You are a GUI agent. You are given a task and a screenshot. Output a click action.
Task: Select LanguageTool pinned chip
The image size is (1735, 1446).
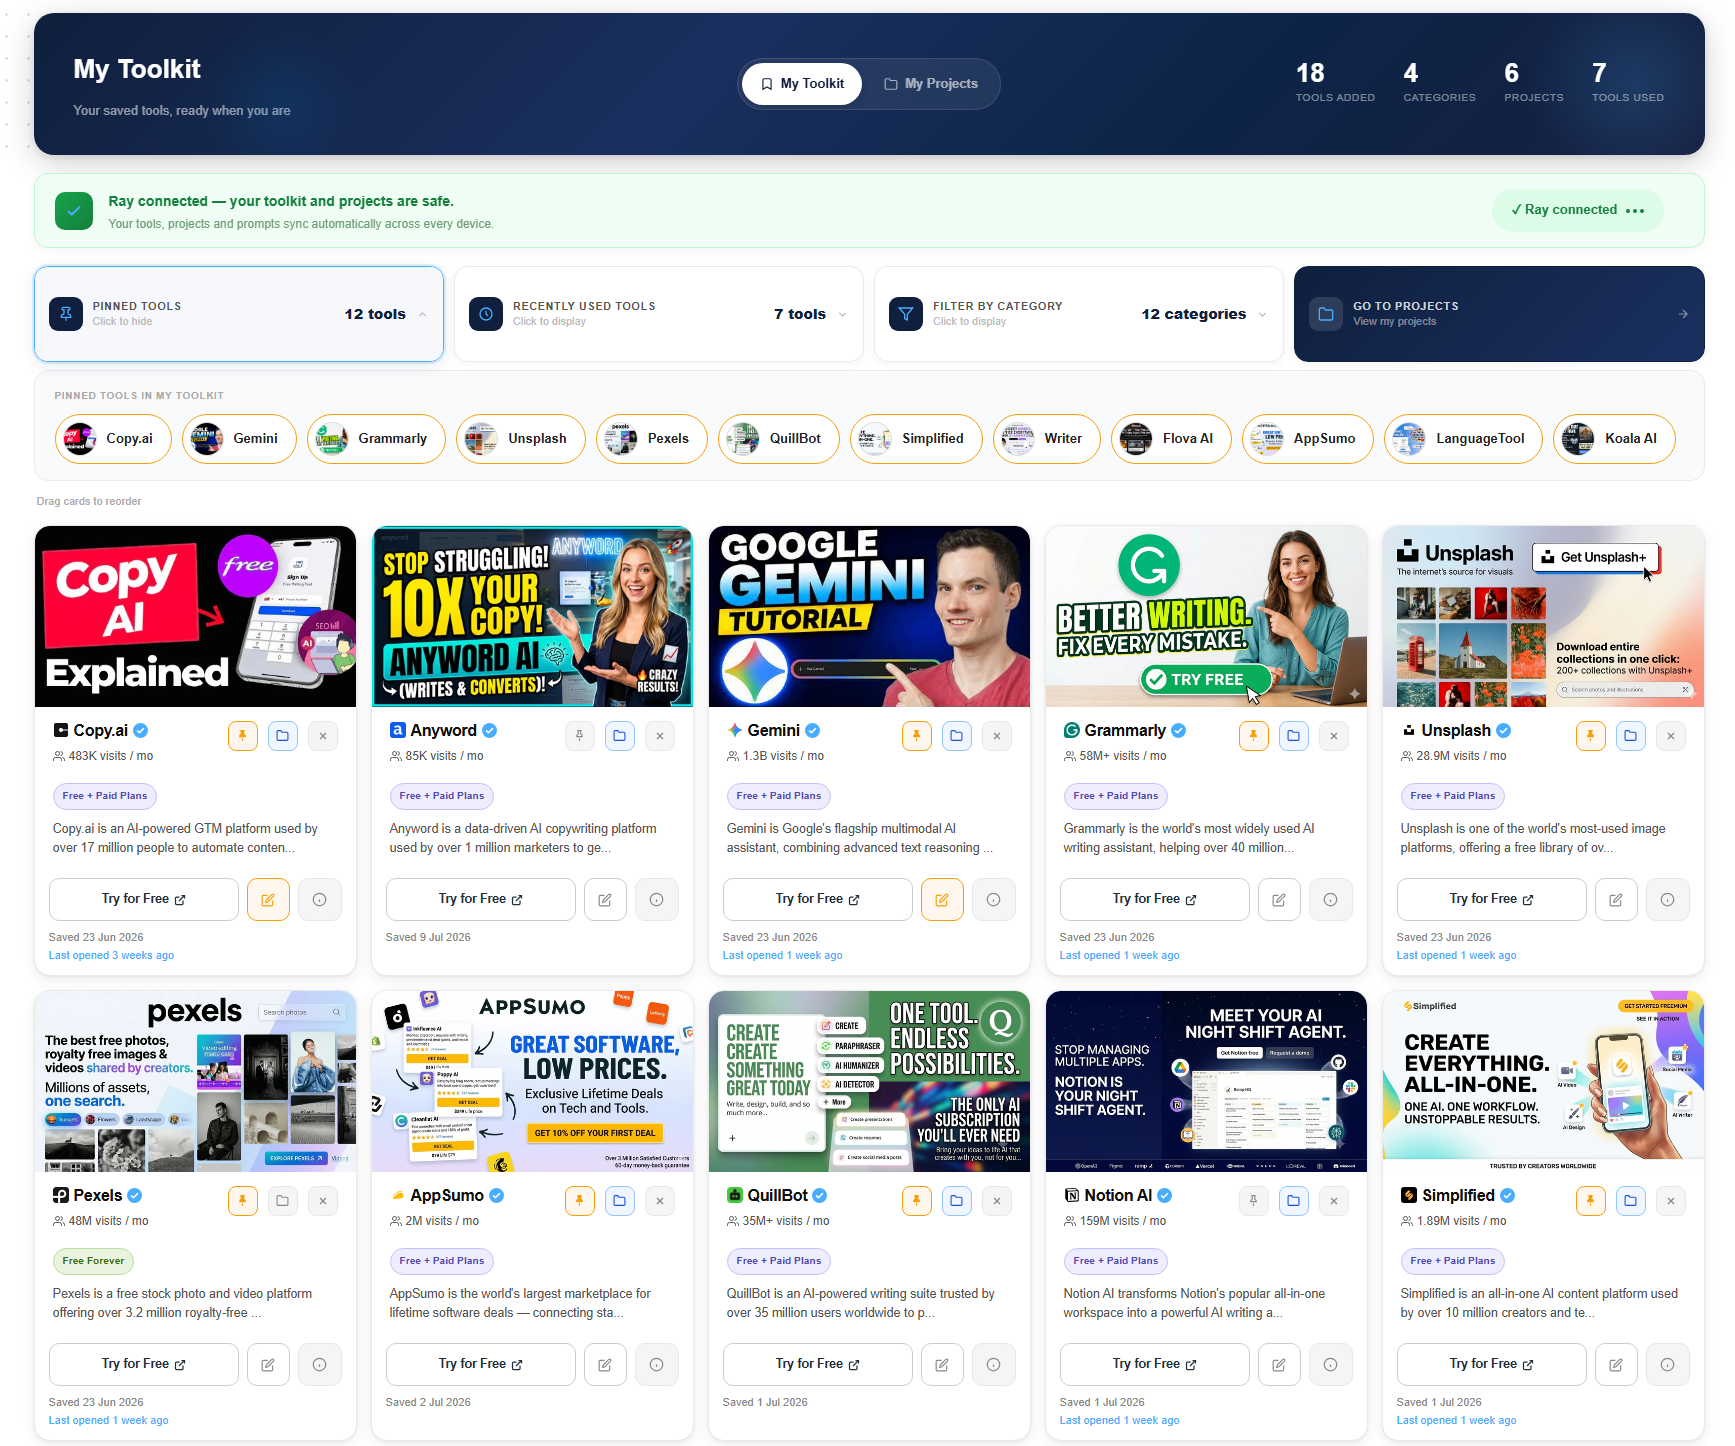click(1463, 439)
